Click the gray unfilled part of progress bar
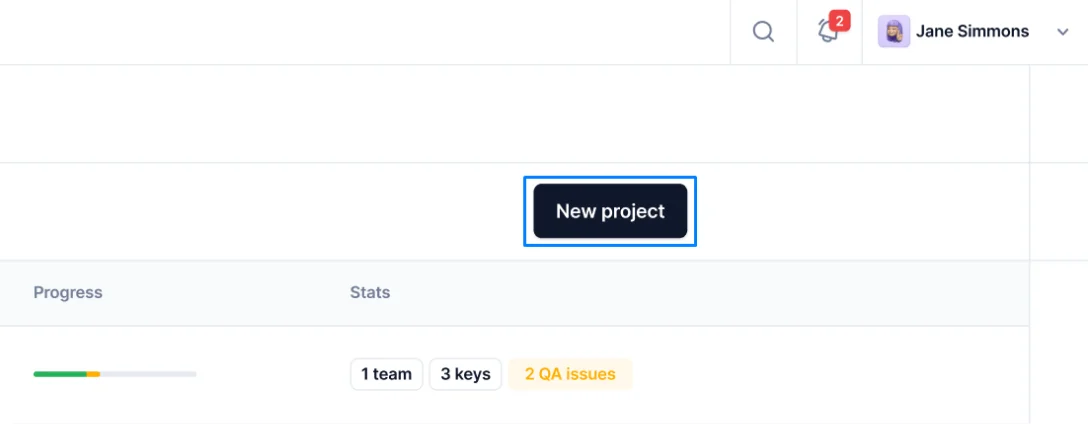1088x424 pixels. pyautogui.click(x=148, y=374)
